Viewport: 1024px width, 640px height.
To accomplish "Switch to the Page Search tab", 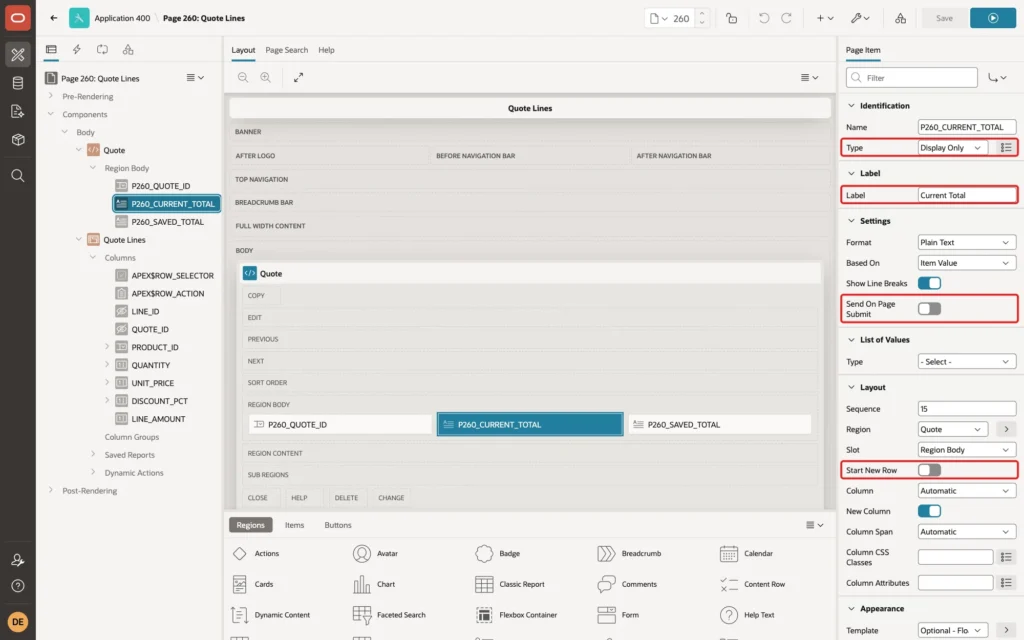I will coord(286,50).
